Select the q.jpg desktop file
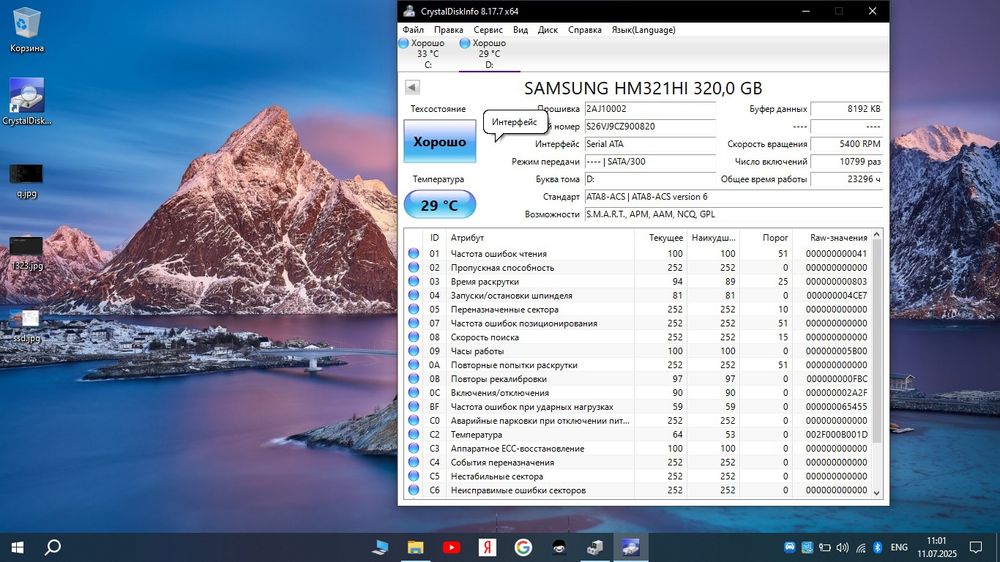The width and height of the screenshot is (1000, 562). coord(26,181)
